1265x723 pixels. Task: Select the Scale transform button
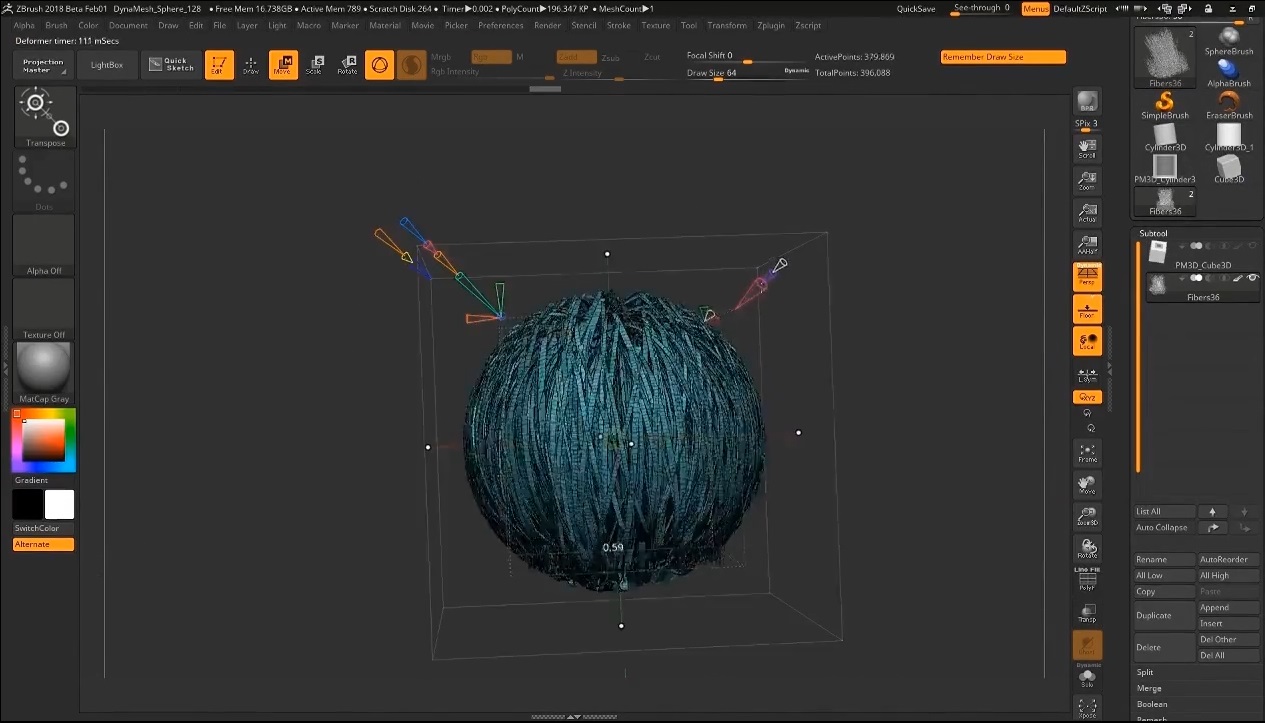coord(314,66)
